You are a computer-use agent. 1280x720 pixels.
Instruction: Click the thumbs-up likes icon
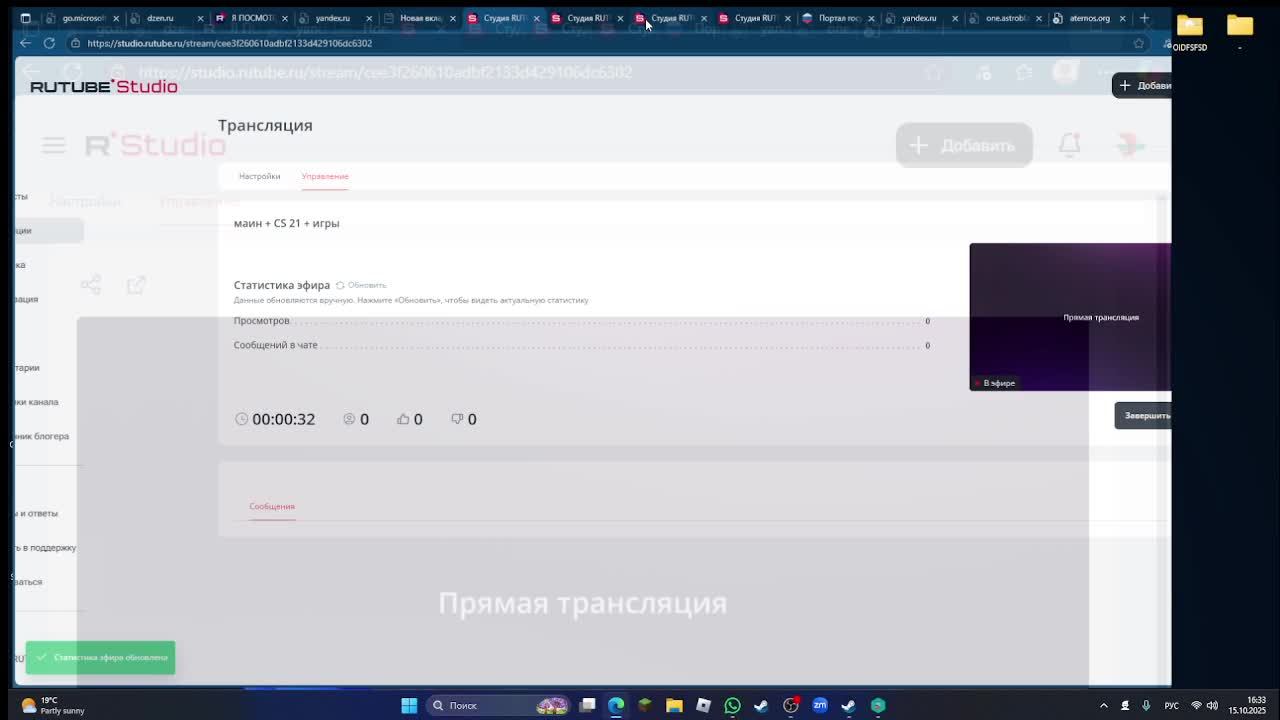tap(403, 419)
